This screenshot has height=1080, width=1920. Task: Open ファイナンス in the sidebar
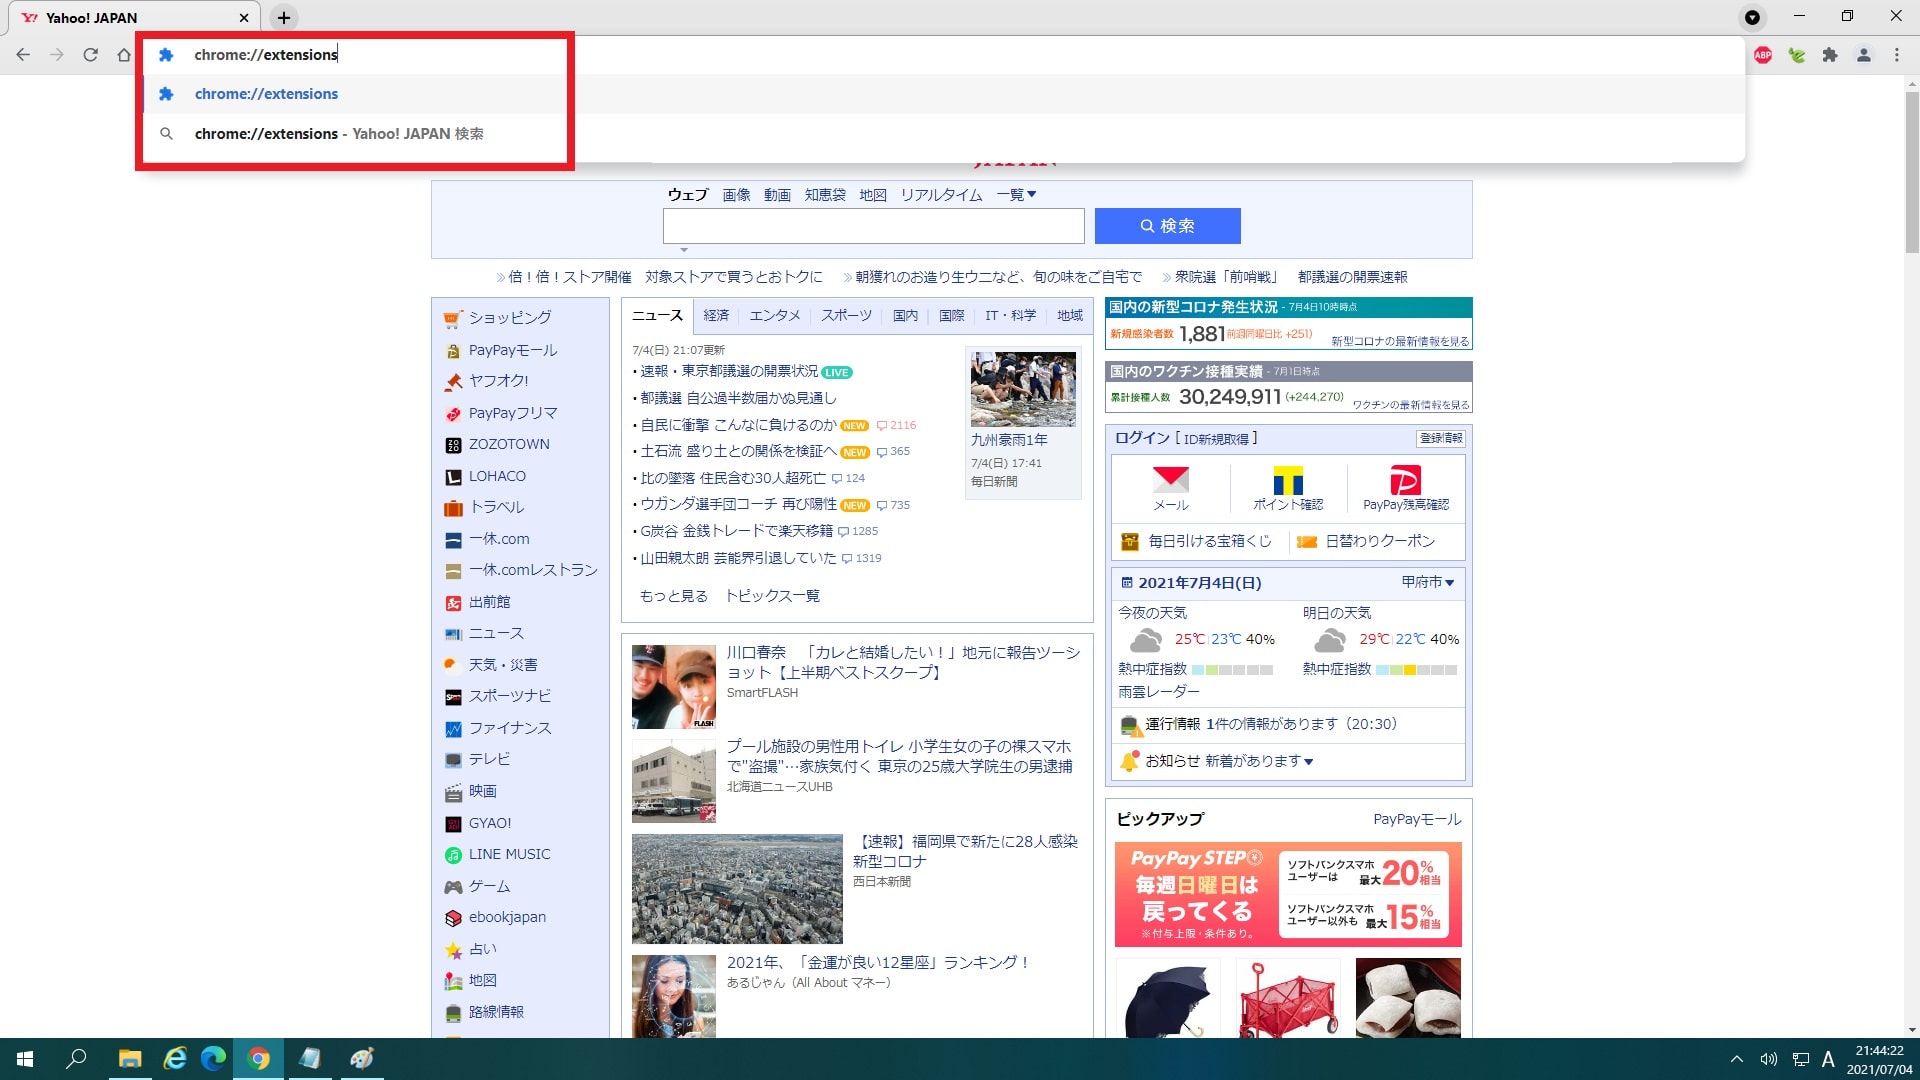tap(510, 728)
